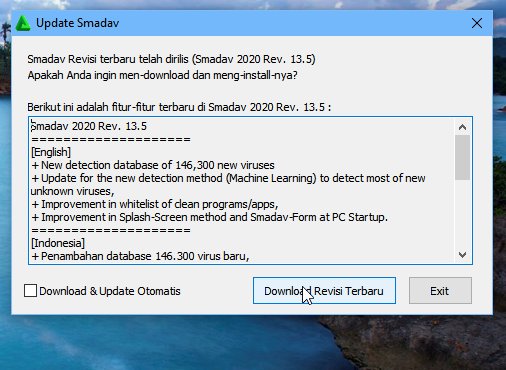Enable Download & Update Otomatis checkbox
506x370 pixels.
[x=30, y=291]
